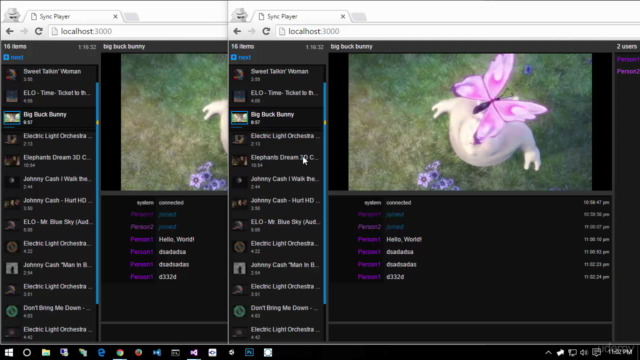The image size is (640, 360).
Task: Open Visual Studio Code from taskbar
Action: (157, 352)
